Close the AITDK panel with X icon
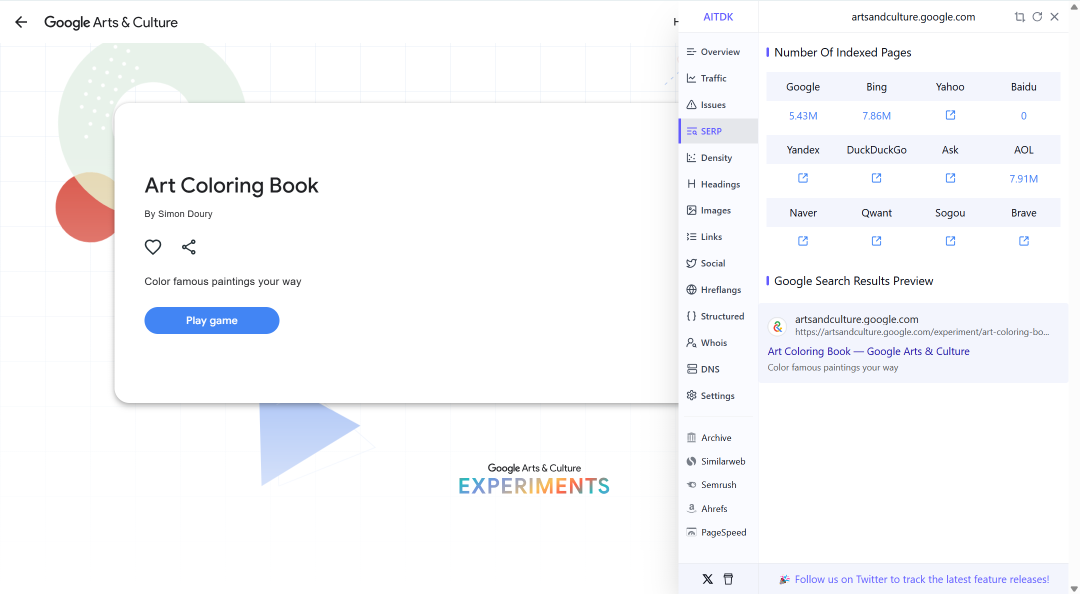 [1055, 17]
